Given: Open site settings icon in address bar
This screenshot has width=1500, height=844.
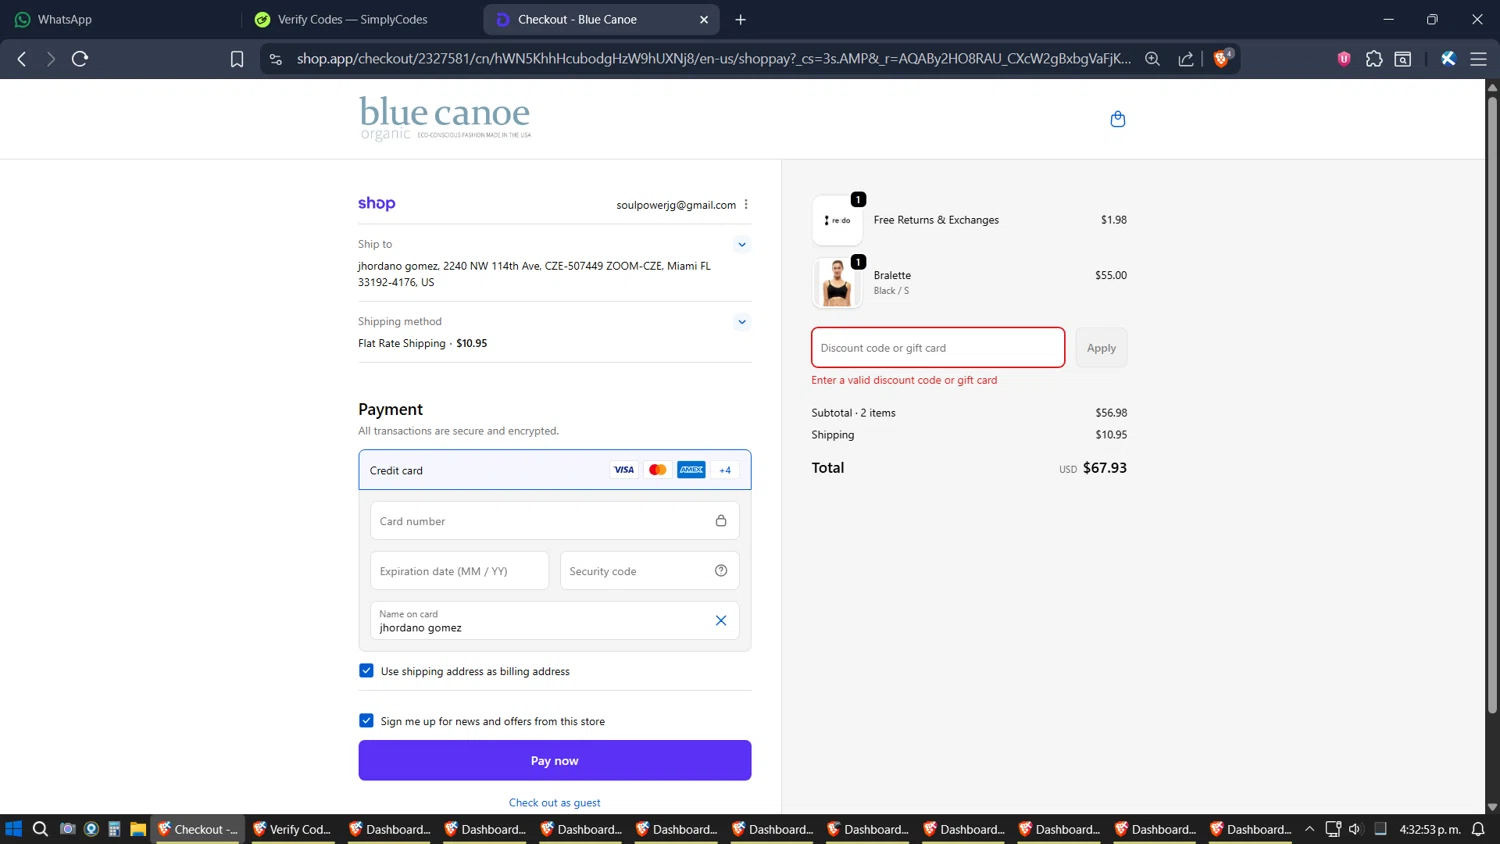Looking at the screenshot, I should pos(276,59).
